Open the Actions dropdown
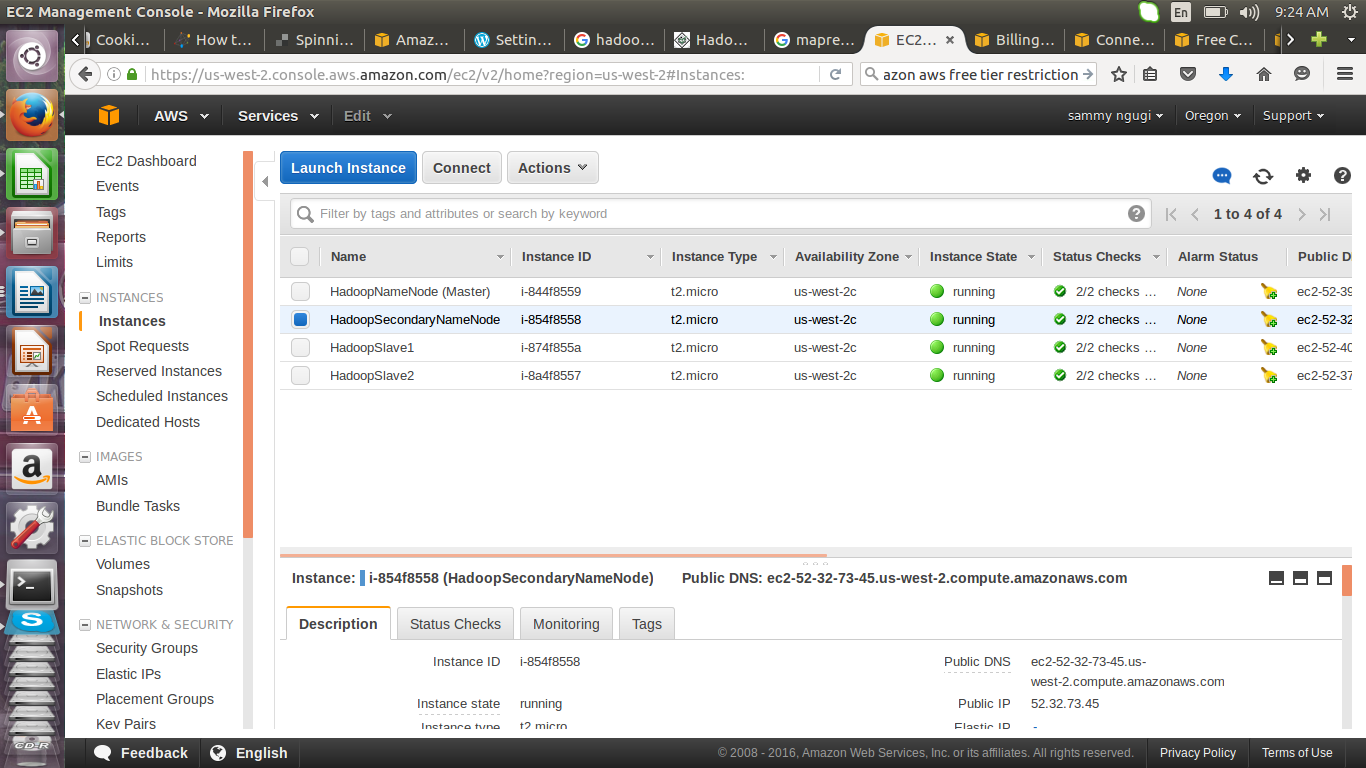The image size is (1366, 768). click(553, 168)
